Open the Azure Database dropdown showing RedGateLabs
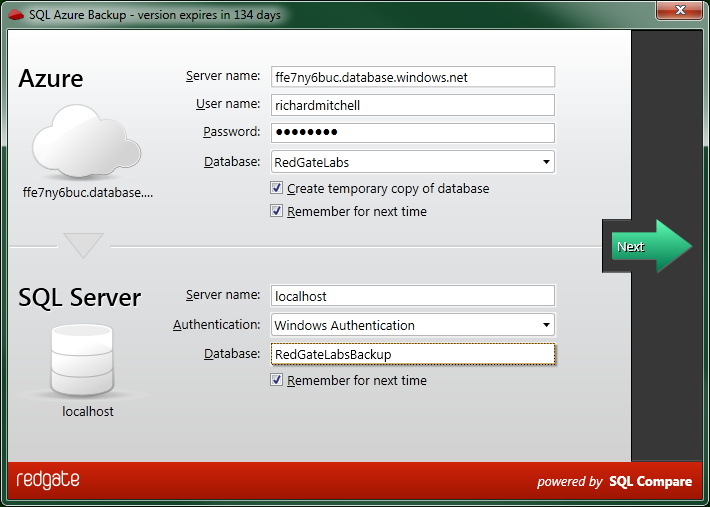Image resolution: width=710 pixels, height=507 pixels. point(413,162)
